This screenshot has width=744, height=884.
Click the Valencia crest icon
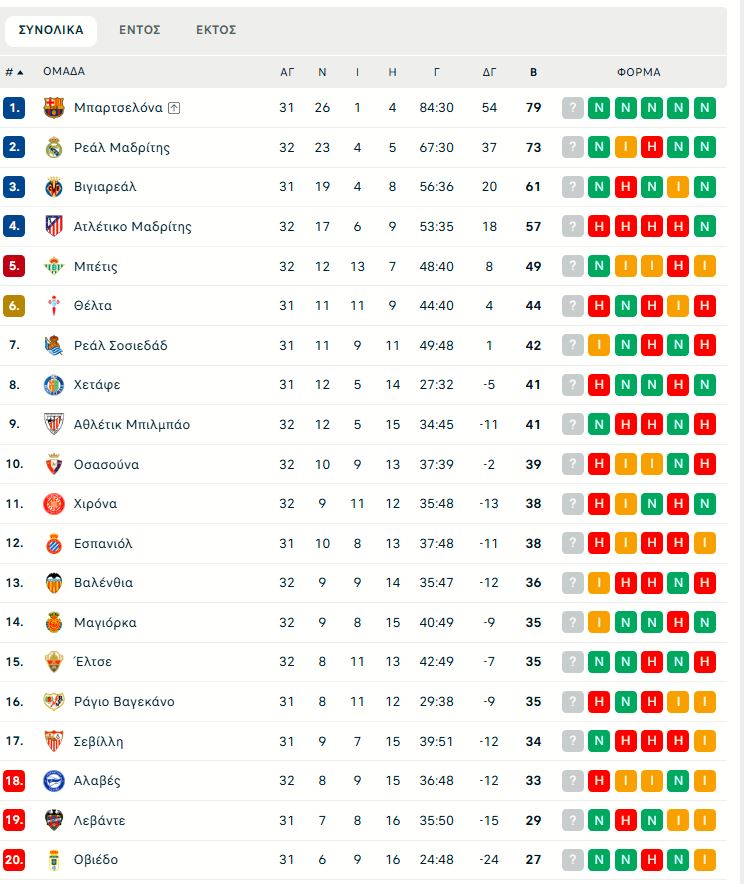[x=54, y=583]
